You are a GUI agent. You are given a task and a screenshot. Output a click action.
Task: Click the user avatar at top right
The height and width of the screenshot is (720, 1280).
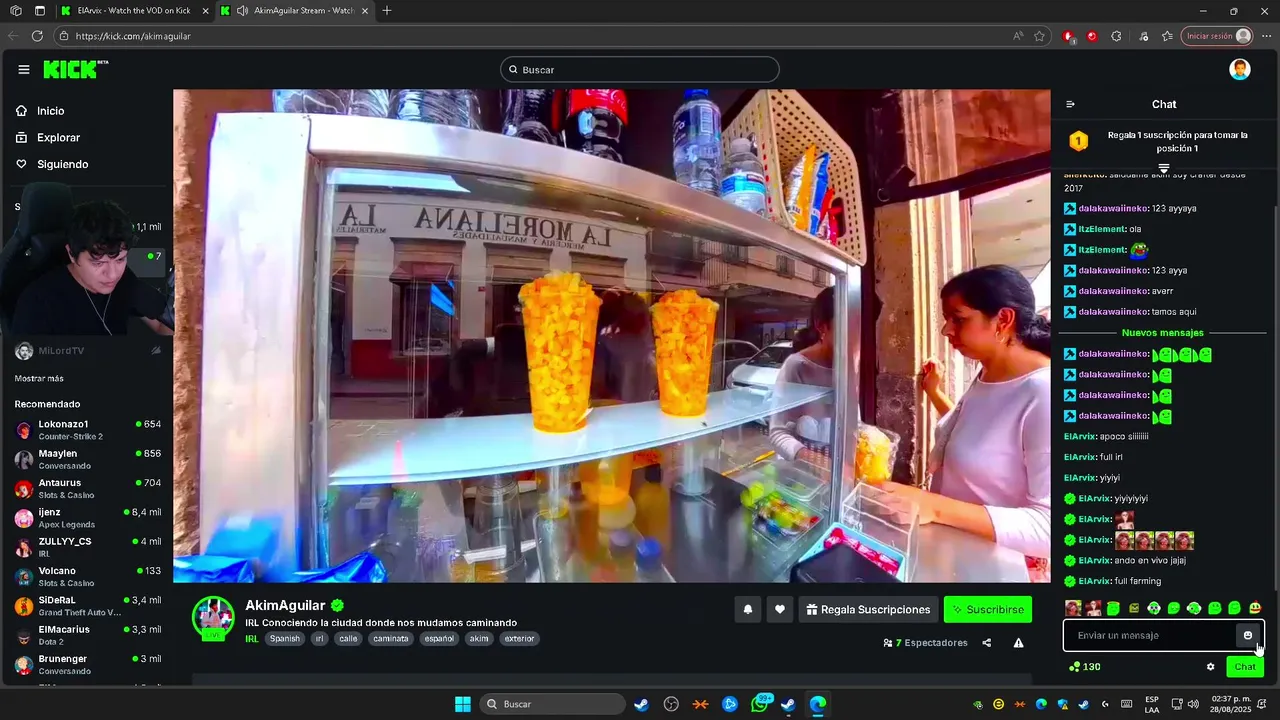[x=1240, y=69]
